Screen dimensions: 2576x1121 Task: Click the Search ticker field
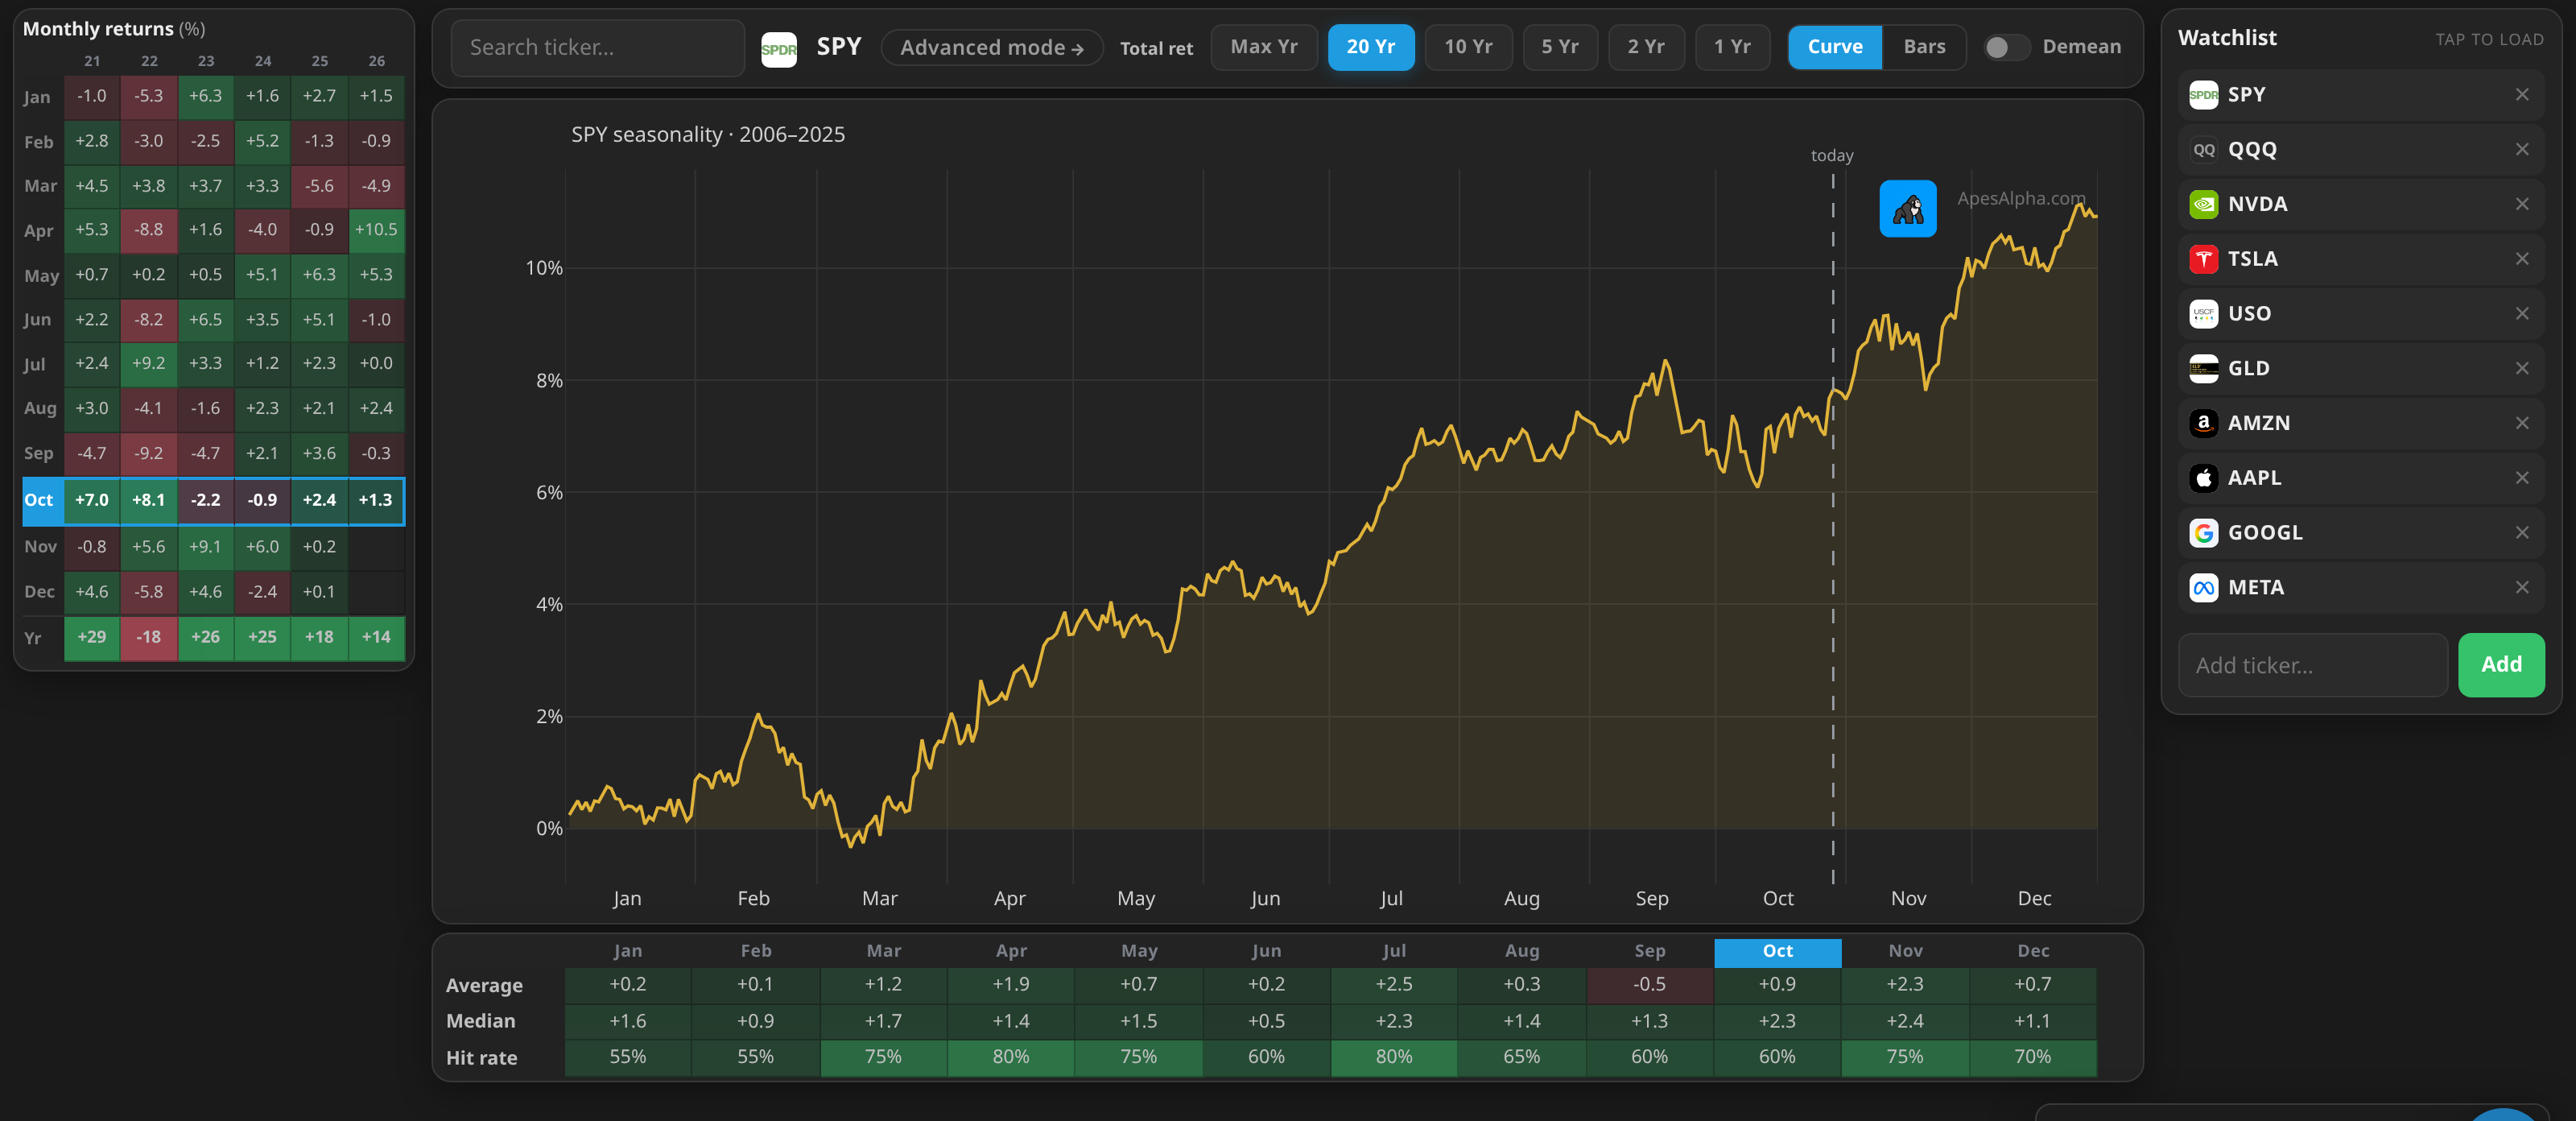click(x=597, y=48)
